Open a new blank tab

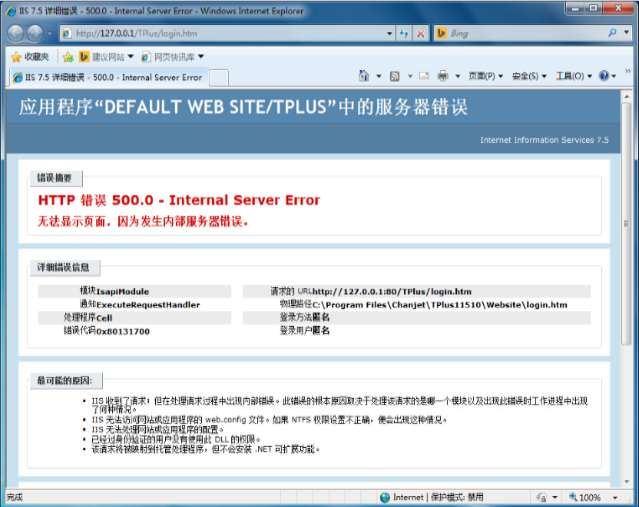click(219, 77)
